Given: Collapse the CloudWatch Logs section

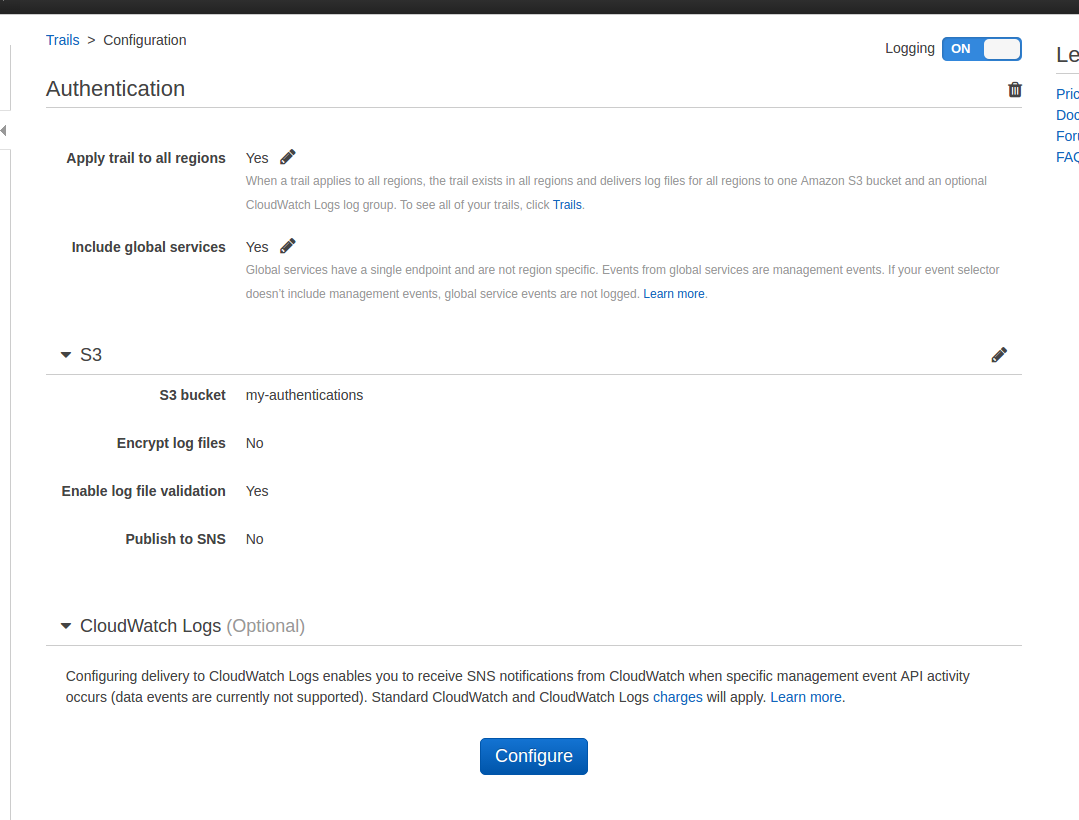Looking at the screenshot, I should (x=66, y=626).
